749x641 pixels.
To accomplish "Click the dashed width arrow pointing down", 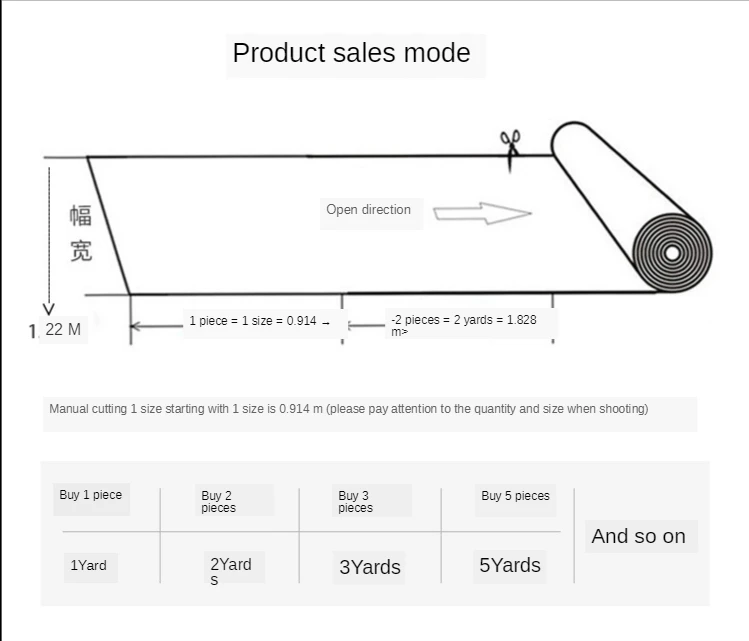I will click(49, 241).
